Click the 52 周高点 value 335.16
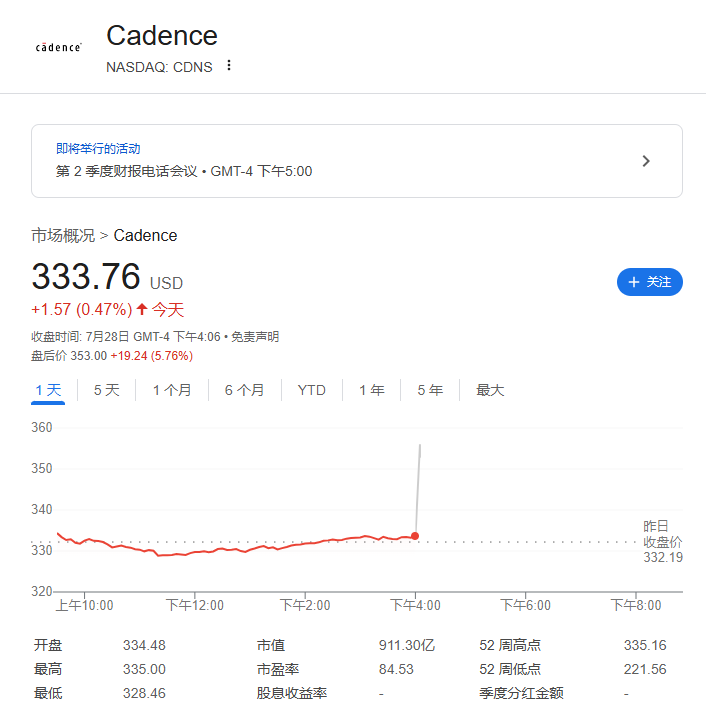This screenshot has width=706, height=714. [x=645, y=645]
